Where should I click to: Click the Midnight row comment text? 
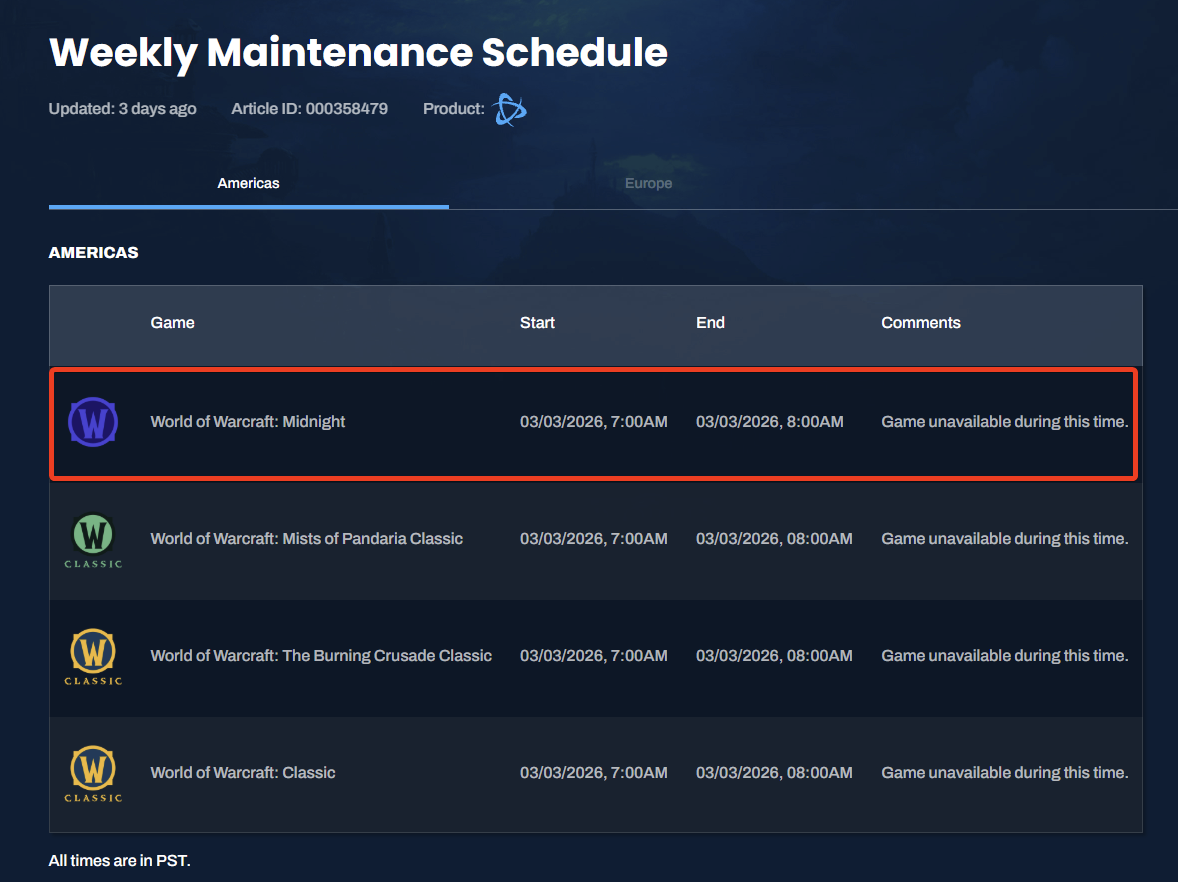pos(1004,421)
